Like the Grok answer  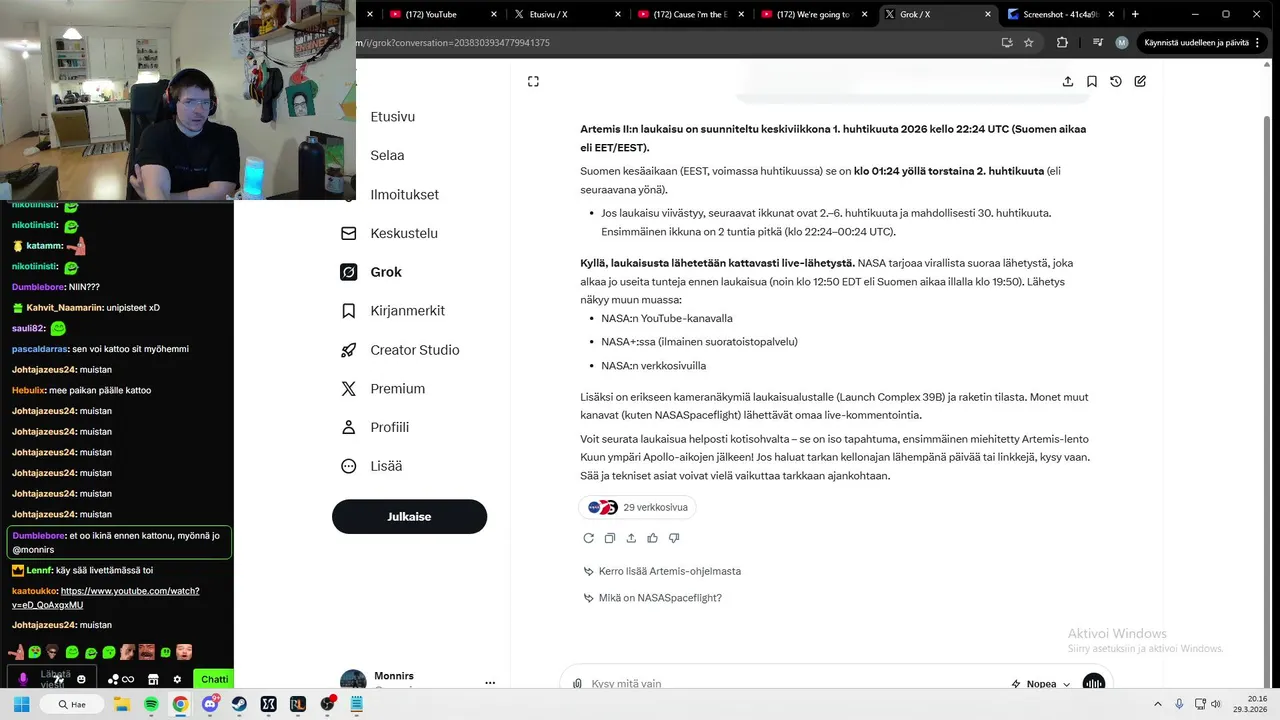[x=653, y=538]
